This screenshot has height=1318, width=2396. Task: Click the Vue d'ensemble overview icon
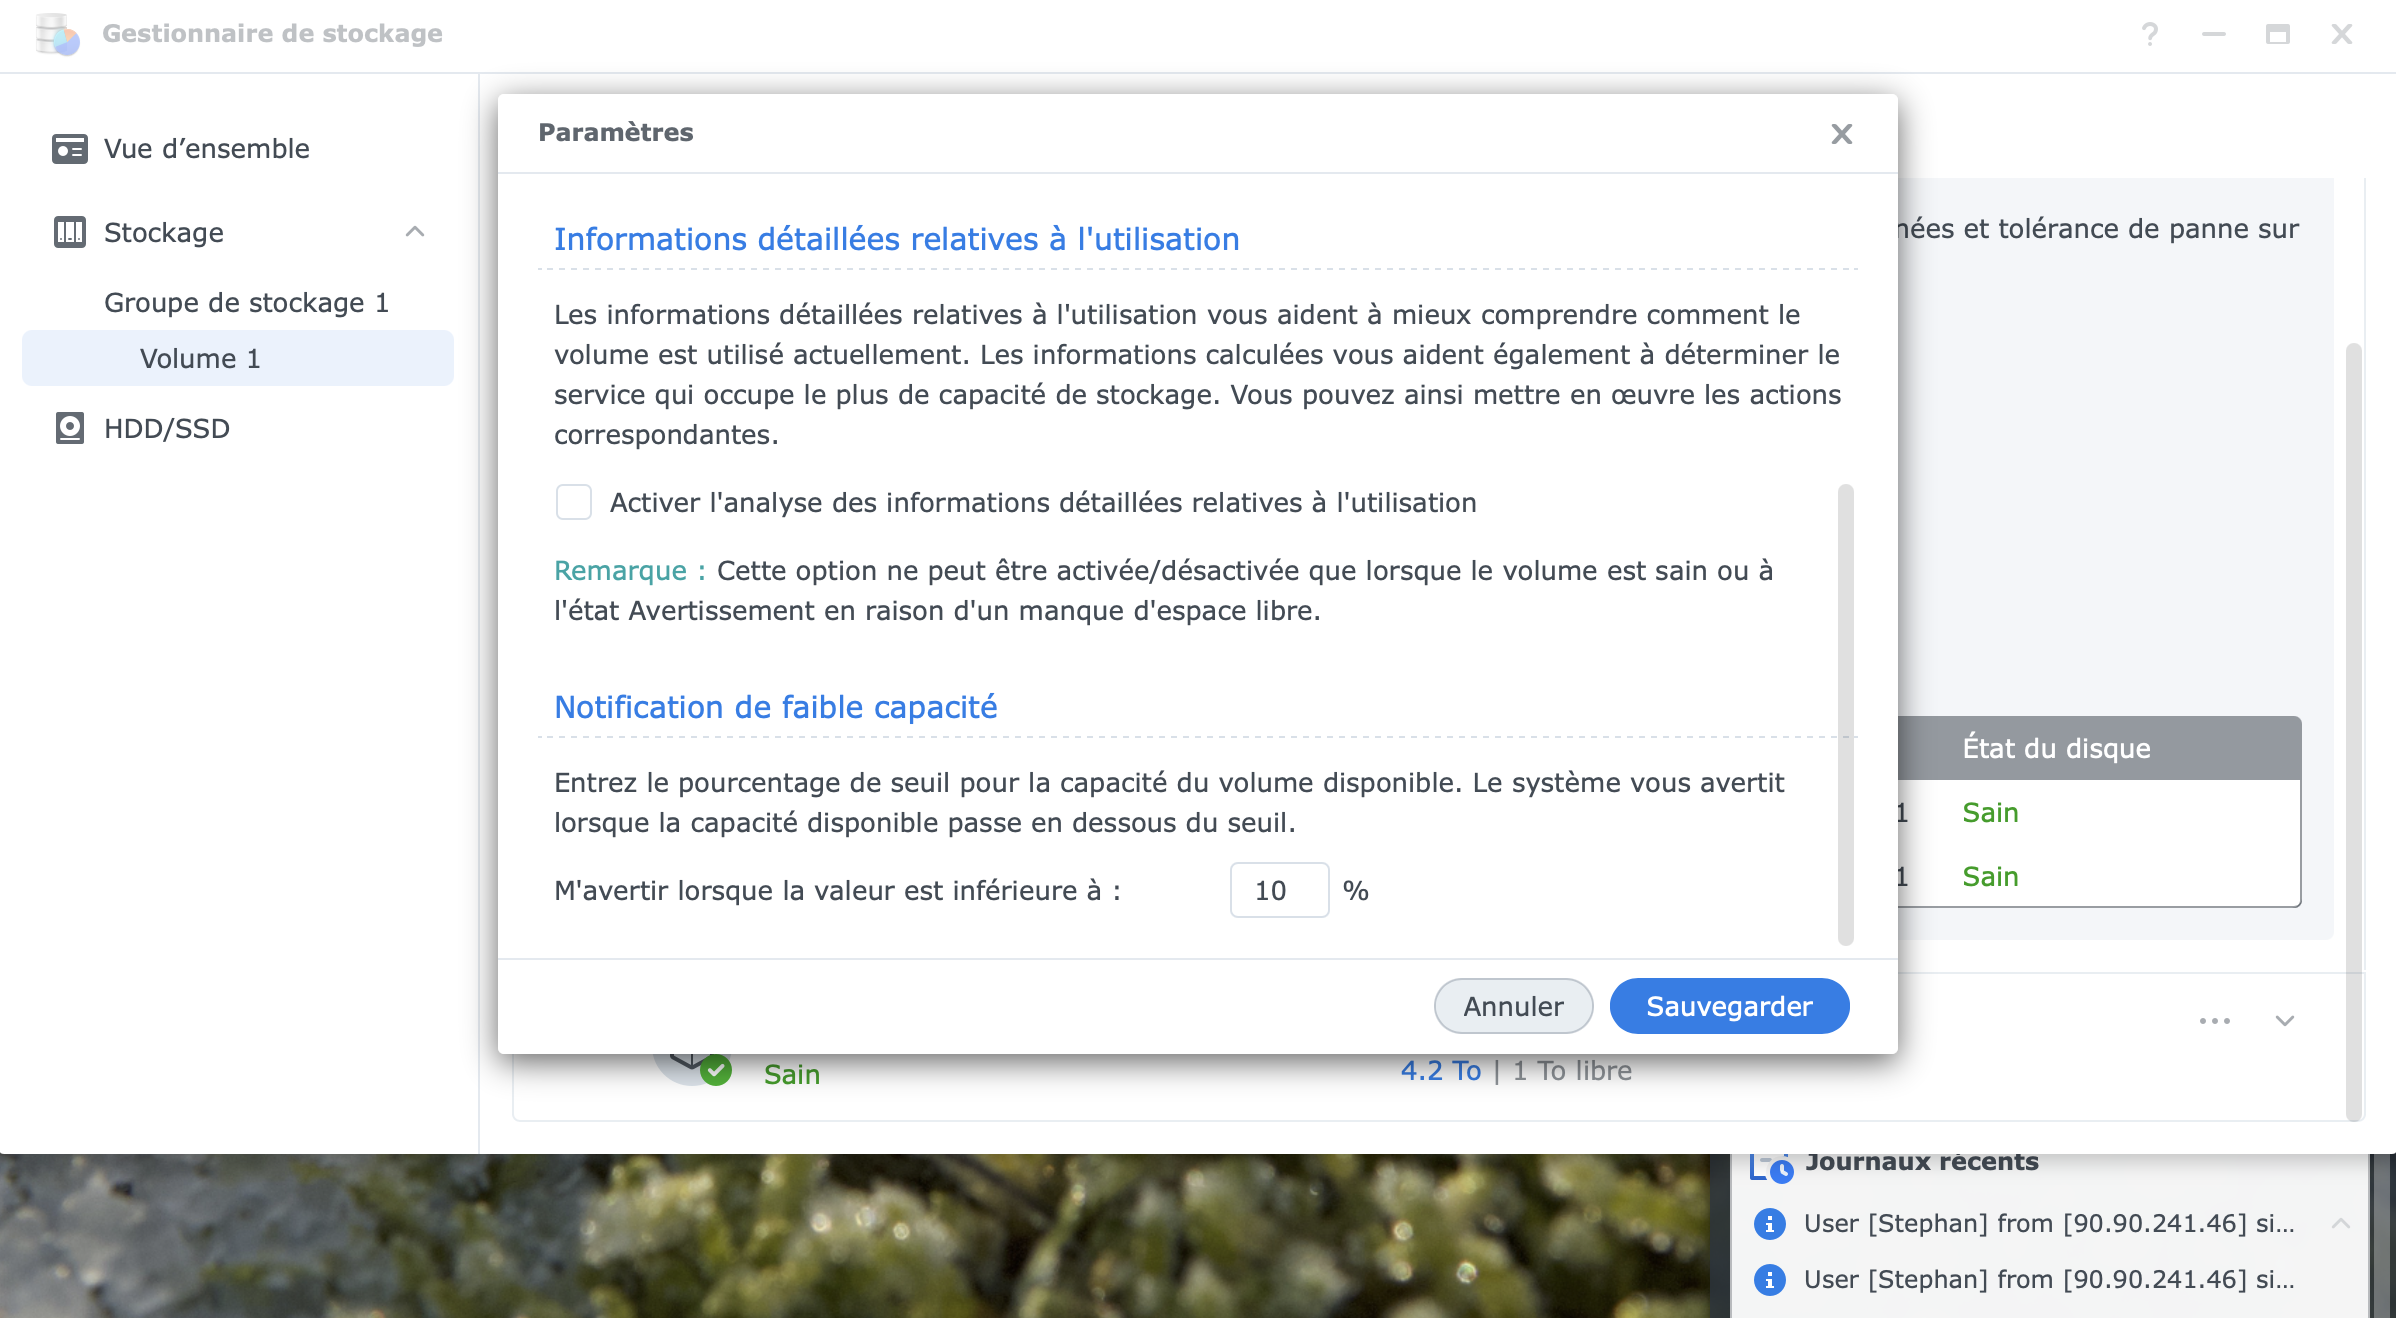[x=69, y=149]
